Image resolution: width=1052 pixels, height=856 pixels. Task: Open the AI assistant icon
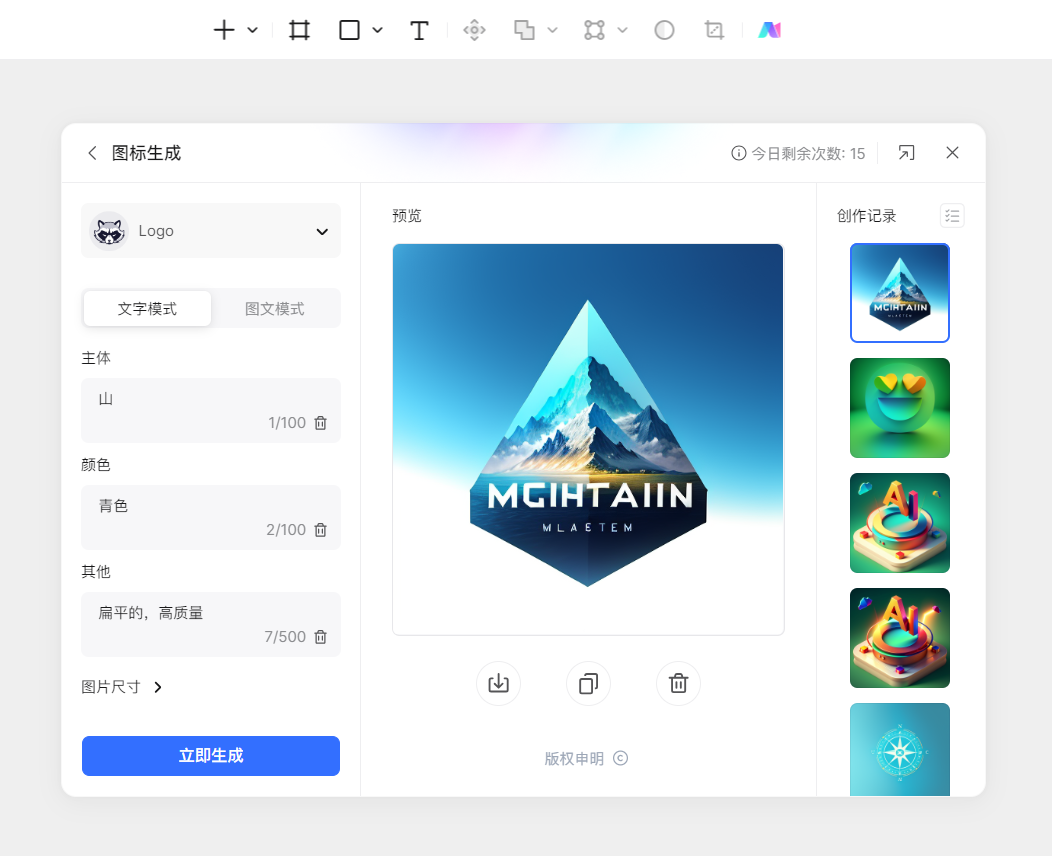(x=770, y=30)
